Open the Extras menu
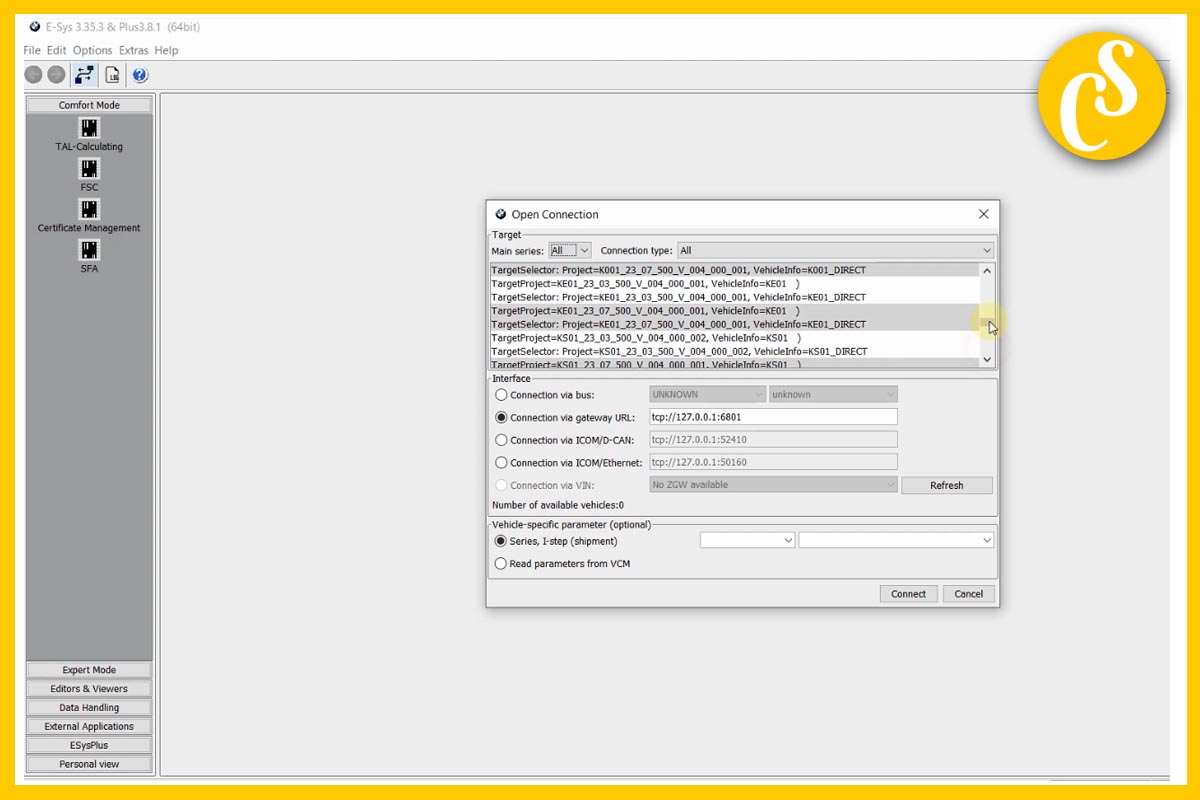1200x800 pixels. [133, 50]
